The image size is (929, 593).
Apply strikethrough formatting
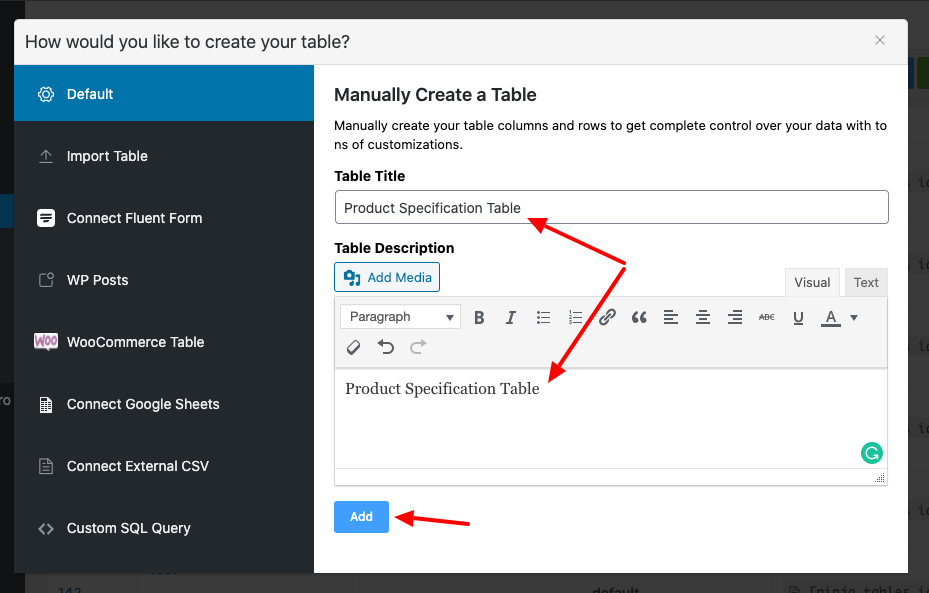[767, 317]
